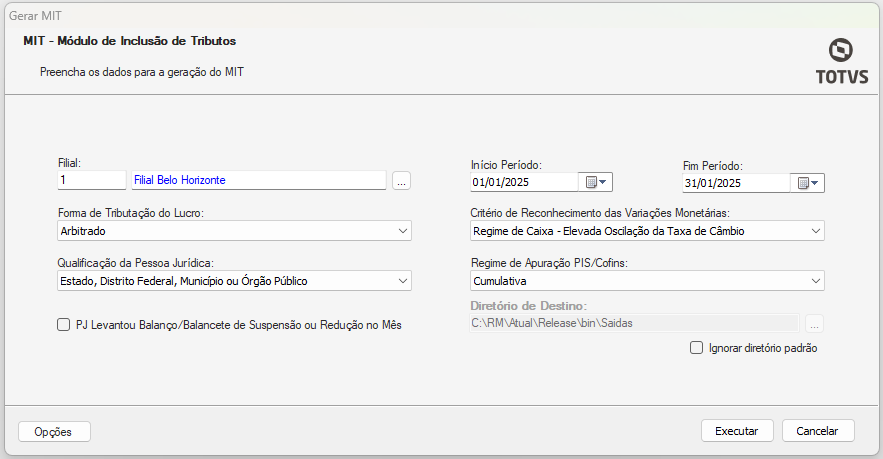
Task: Click the TOTVS logo
Action: [840, 62]
